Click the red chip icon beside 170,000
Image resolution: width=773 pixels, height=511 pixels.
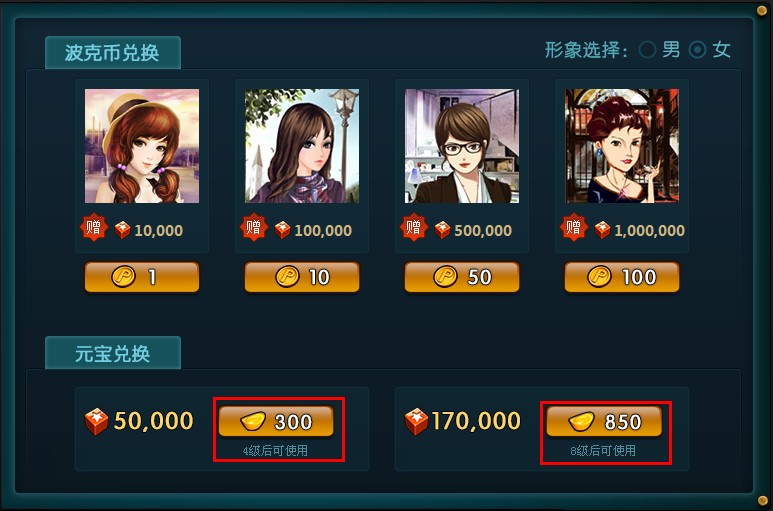[416, 421]
